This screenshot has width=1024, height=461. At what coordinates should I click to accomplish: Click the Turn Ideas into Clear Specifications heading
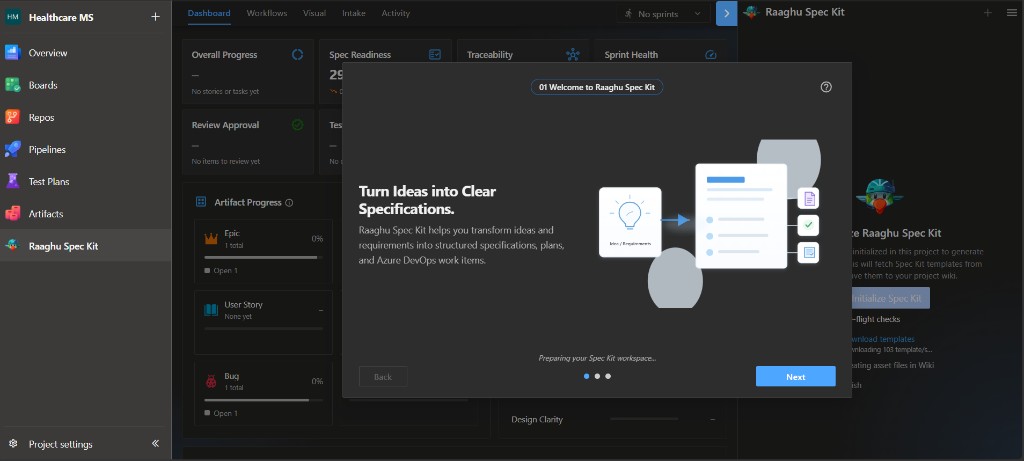coord(427,200)
